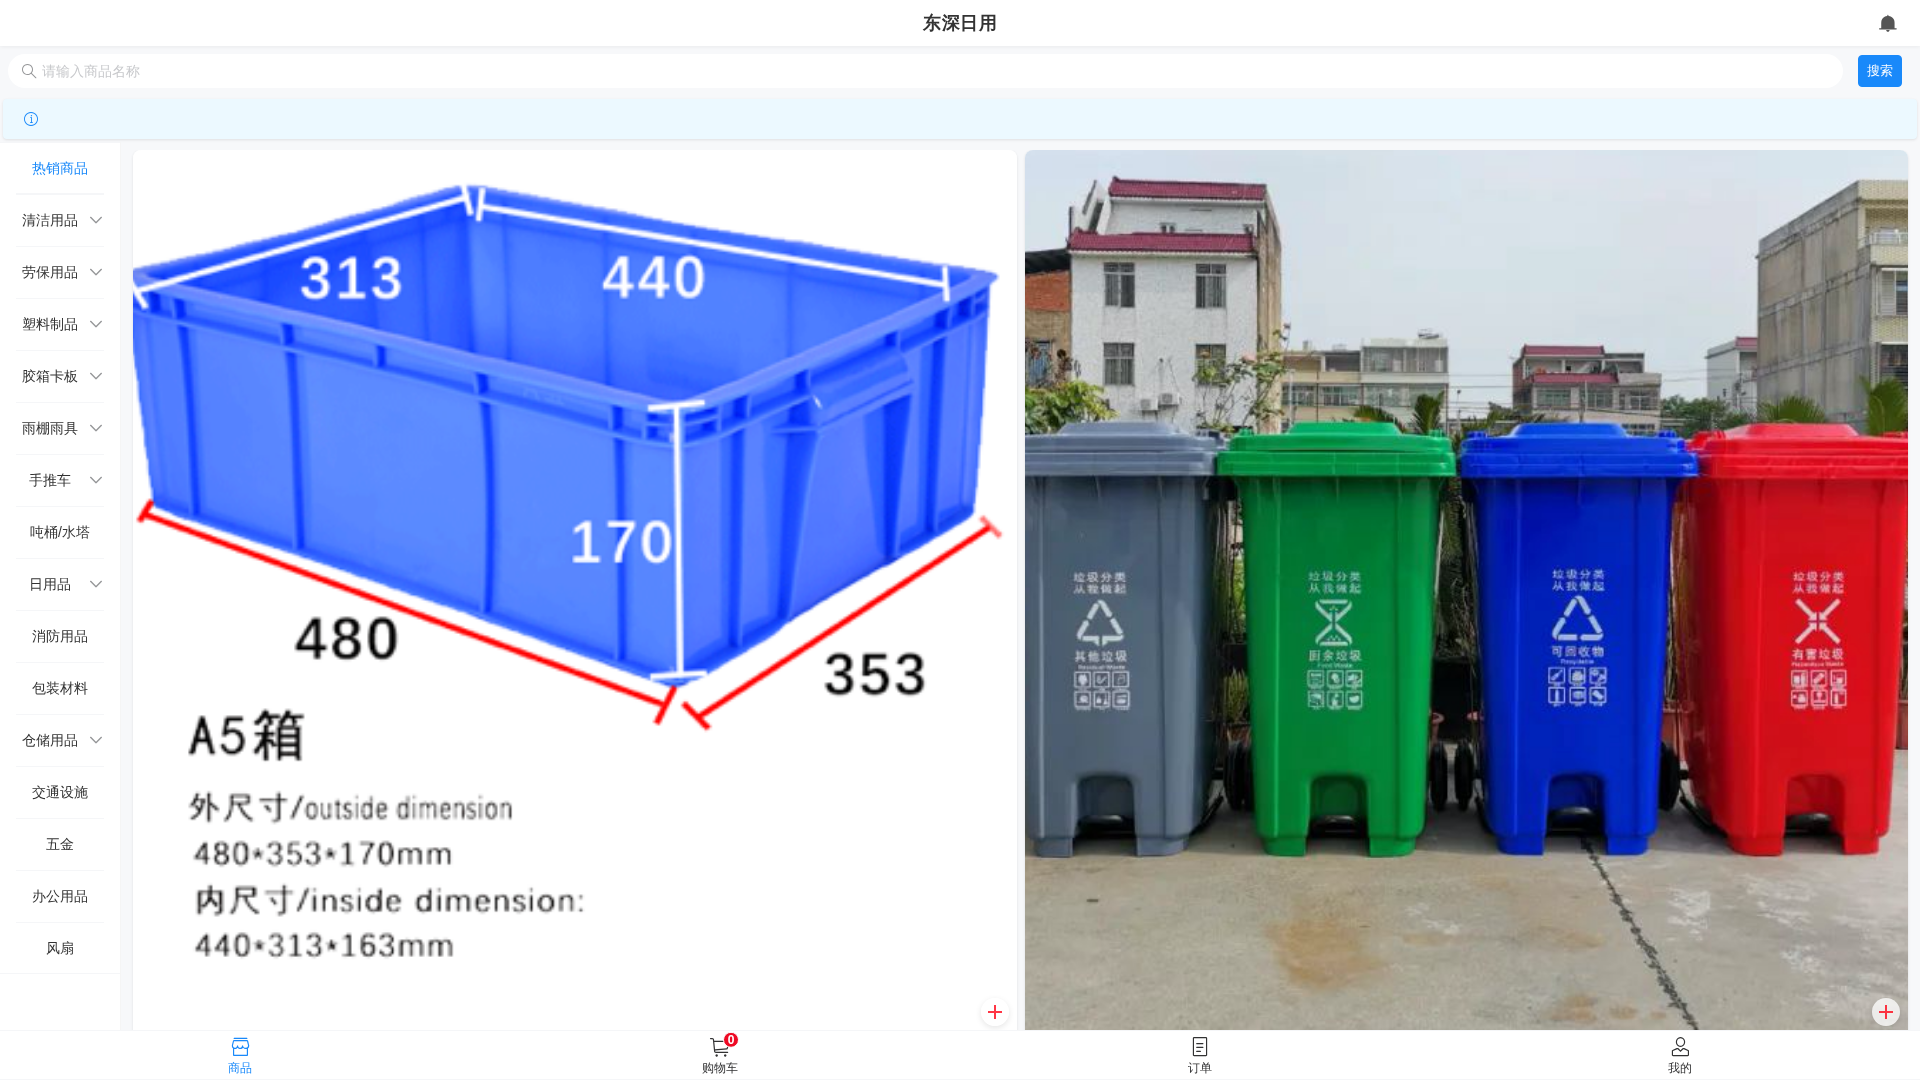The height and width of the screenshot is (1080, 1920).
Task: Open the colored trash bins product image
Action: coord(1466,590)
